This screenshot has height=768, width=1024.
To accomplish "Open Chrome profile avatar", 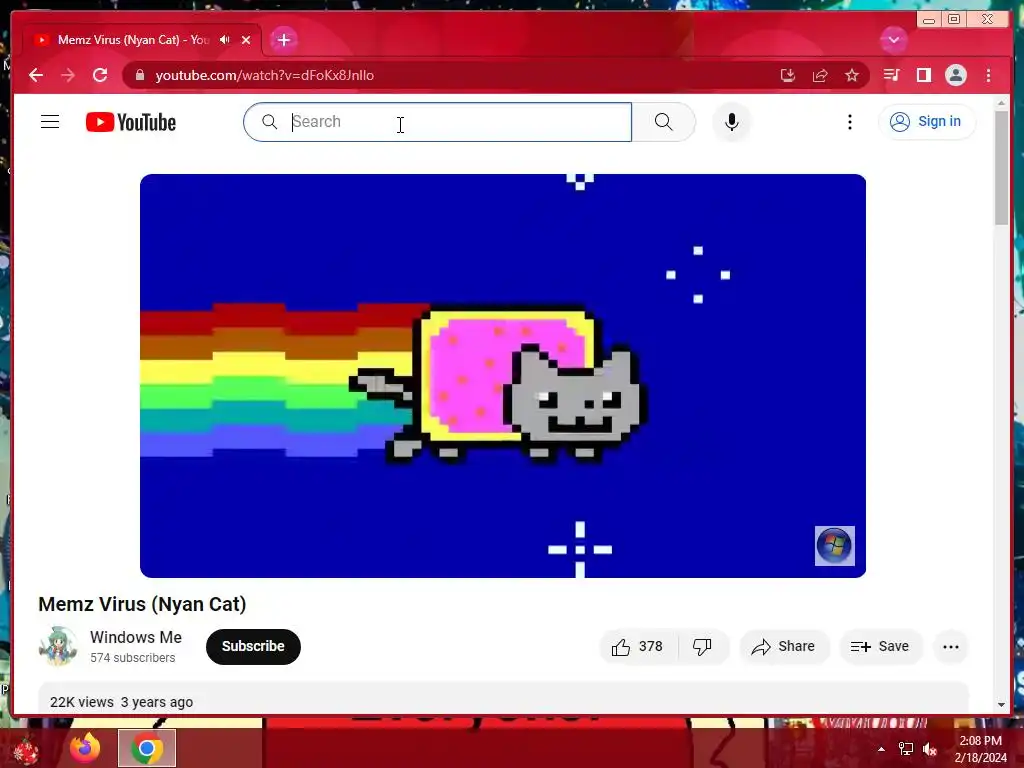I will 955,75.
